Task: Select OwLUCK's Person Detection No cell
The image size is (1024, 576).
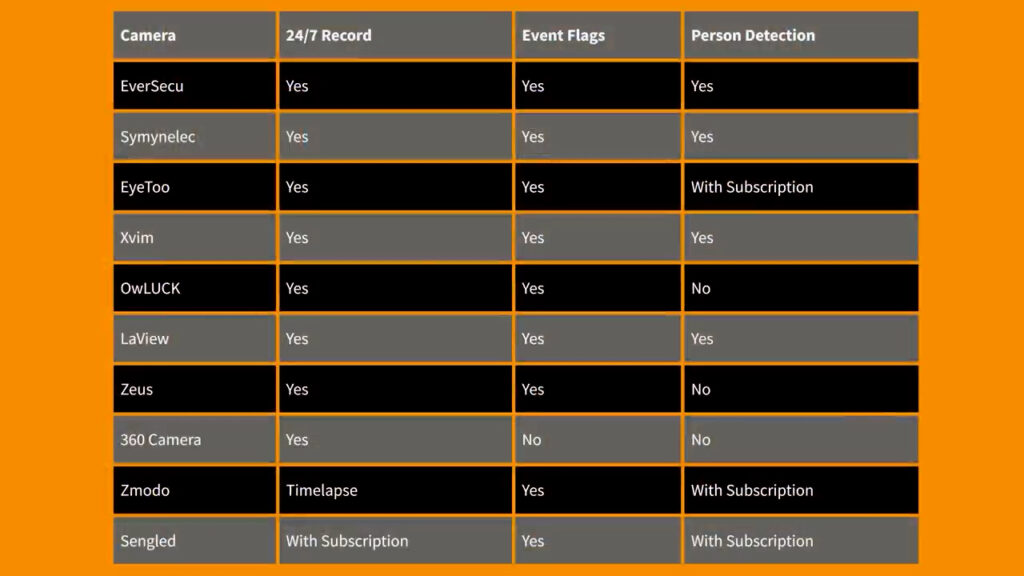Action: pyautogui.click(x=701, y=289)
